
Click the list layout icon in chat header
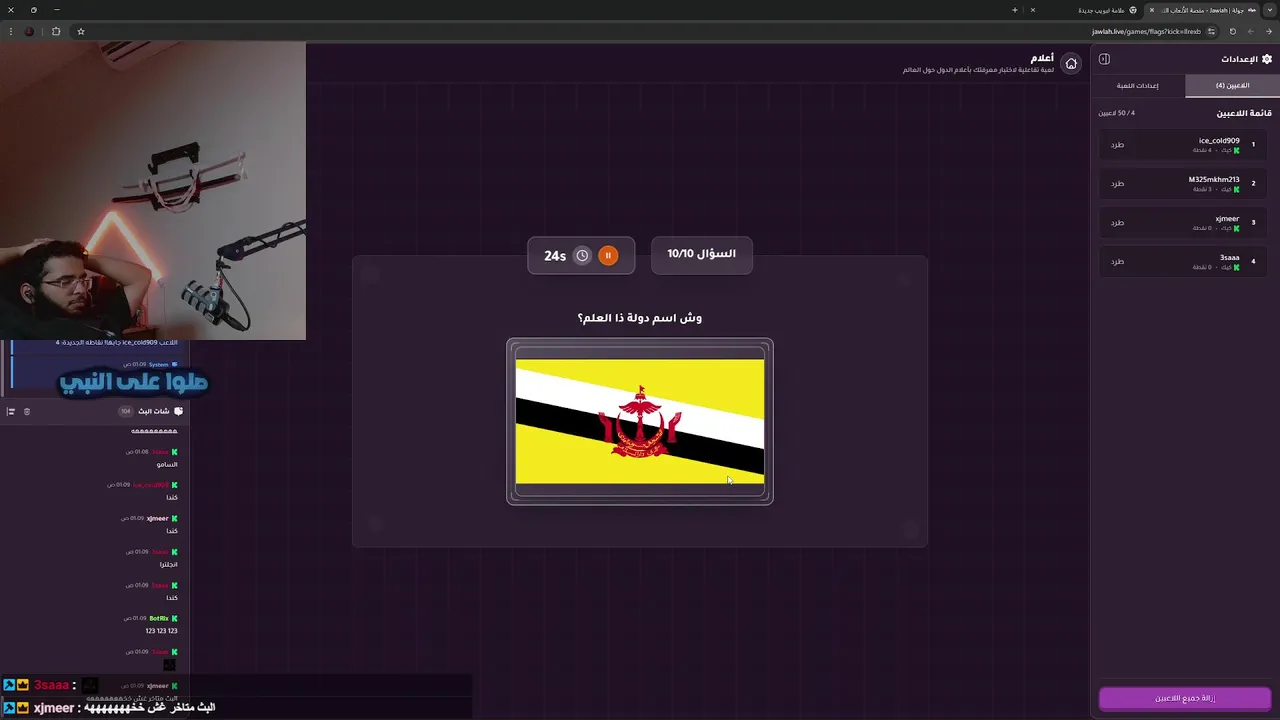pos(11,411)
